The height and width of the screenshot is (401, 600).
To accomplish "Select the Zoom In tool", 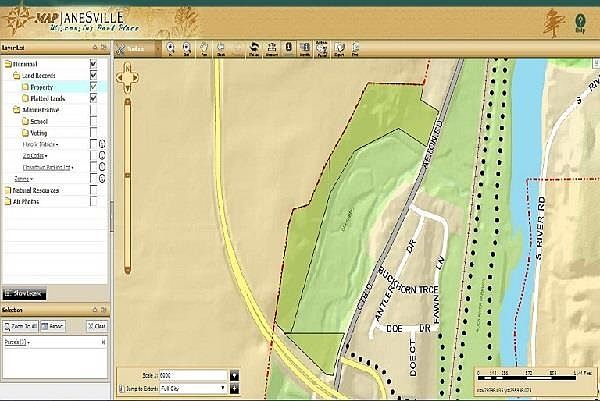I will [x=171, y=49].
